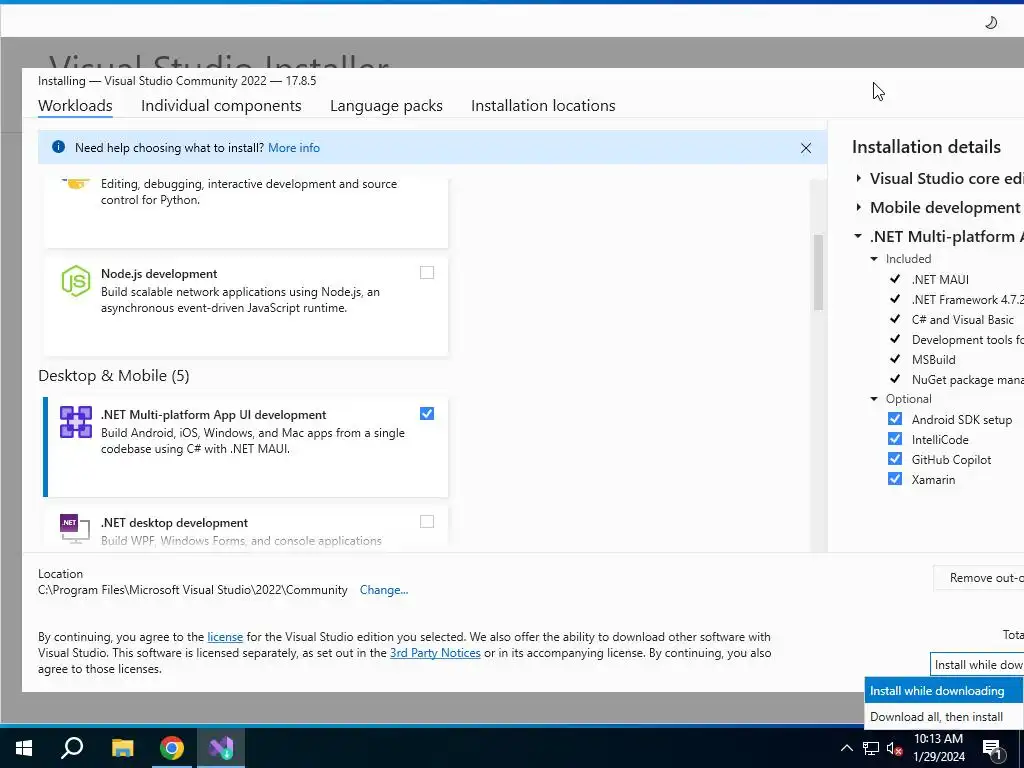
Task: Open the More info link
Action: 294,148
